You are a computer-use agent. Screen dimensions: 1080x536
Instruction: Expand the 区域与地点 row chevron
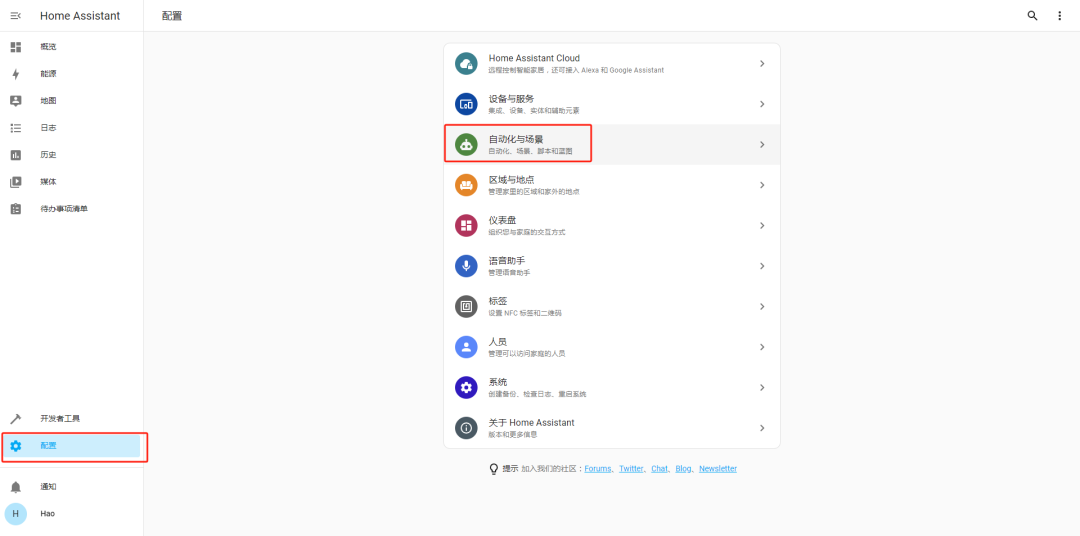coord(762,185)
